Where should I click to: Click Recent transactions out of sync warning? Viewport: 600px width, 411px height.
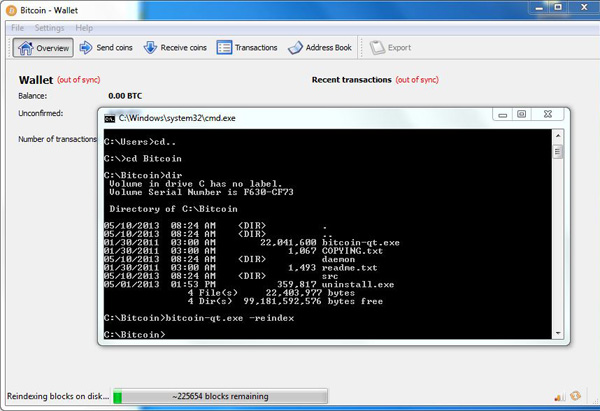tap(417, 80)
